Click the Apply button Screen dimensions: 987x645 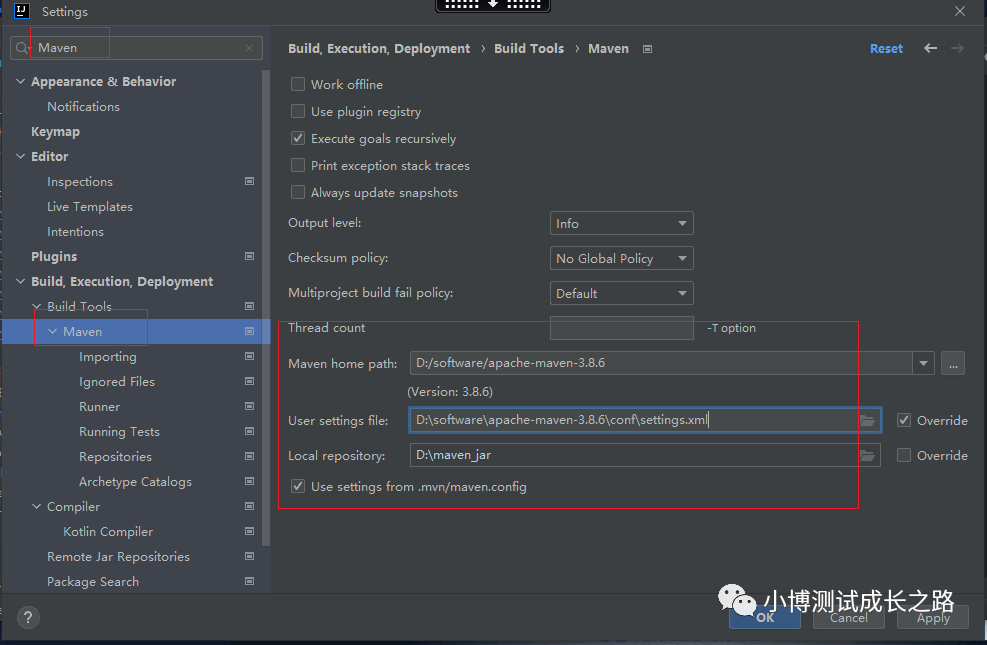(x=933, y=617)
